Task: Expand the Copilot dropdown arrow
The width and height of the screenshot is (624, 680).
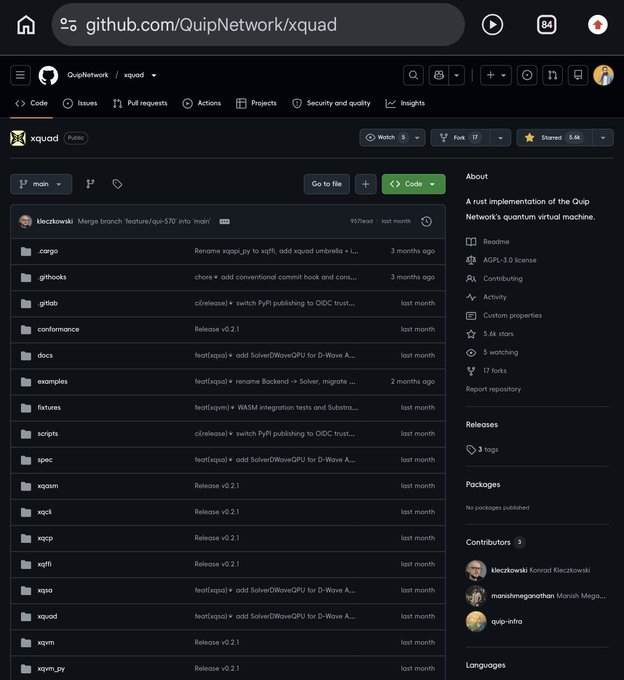Action: tap(457, 75)
